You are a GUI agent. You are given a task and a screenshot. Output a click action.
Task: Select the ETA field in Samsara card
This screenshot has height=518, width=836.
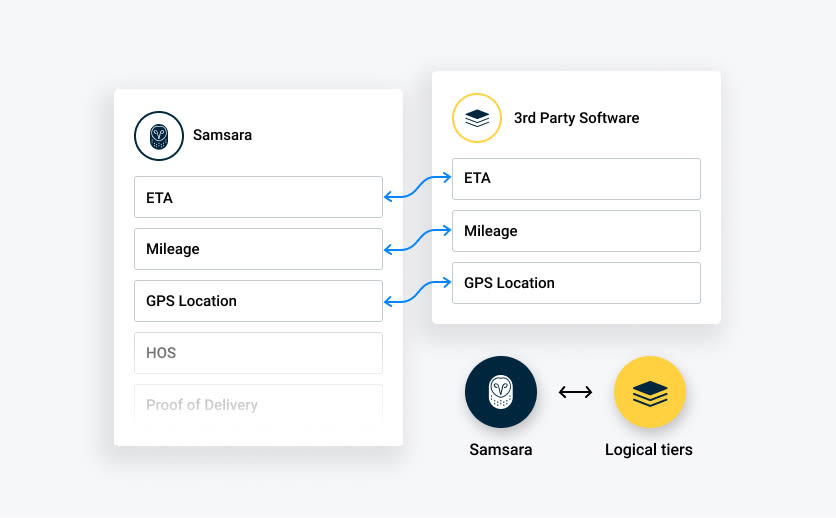[x=259, y=197]
